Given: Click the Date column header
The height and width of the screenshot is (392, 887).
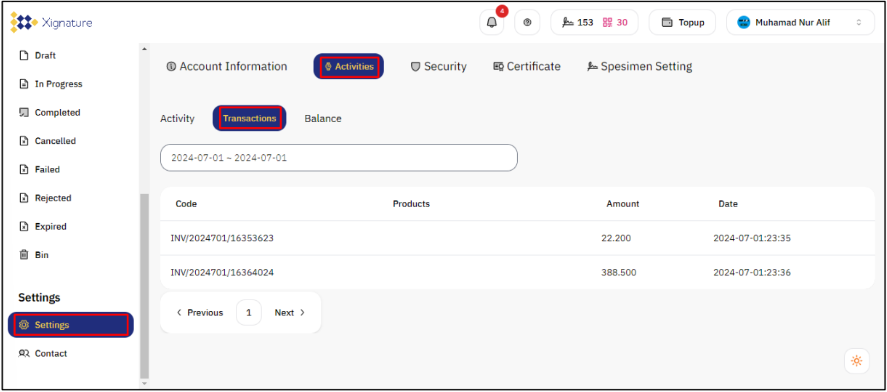Looking at the screenshot, I should point(728,204).
